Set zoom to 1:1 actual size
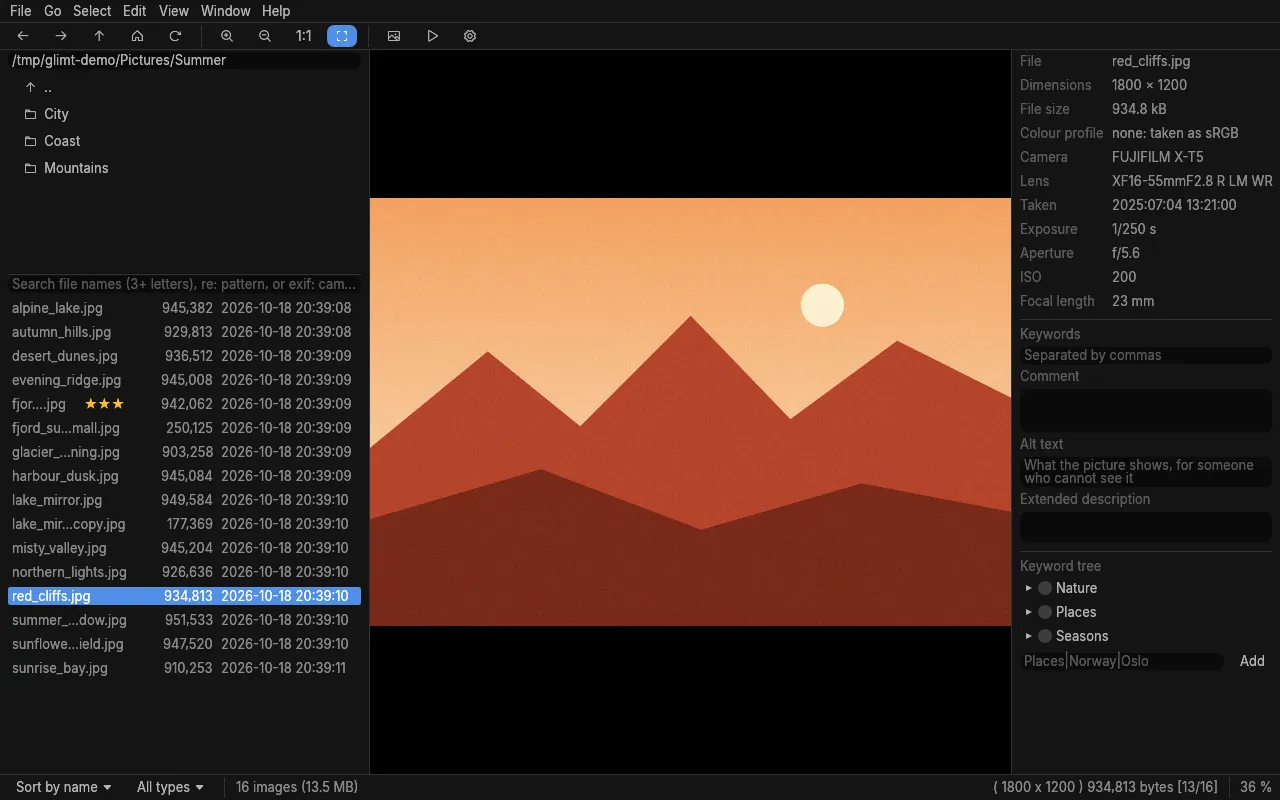The image size is (1280, 800). coord(304,36)
